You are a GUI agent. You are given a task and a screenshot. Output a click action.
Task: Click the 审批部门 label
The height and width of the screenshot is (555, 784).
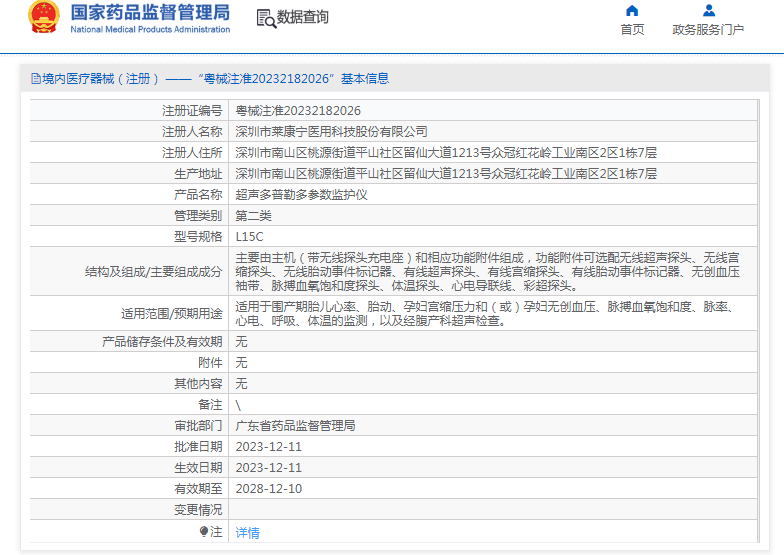point(198,426)
